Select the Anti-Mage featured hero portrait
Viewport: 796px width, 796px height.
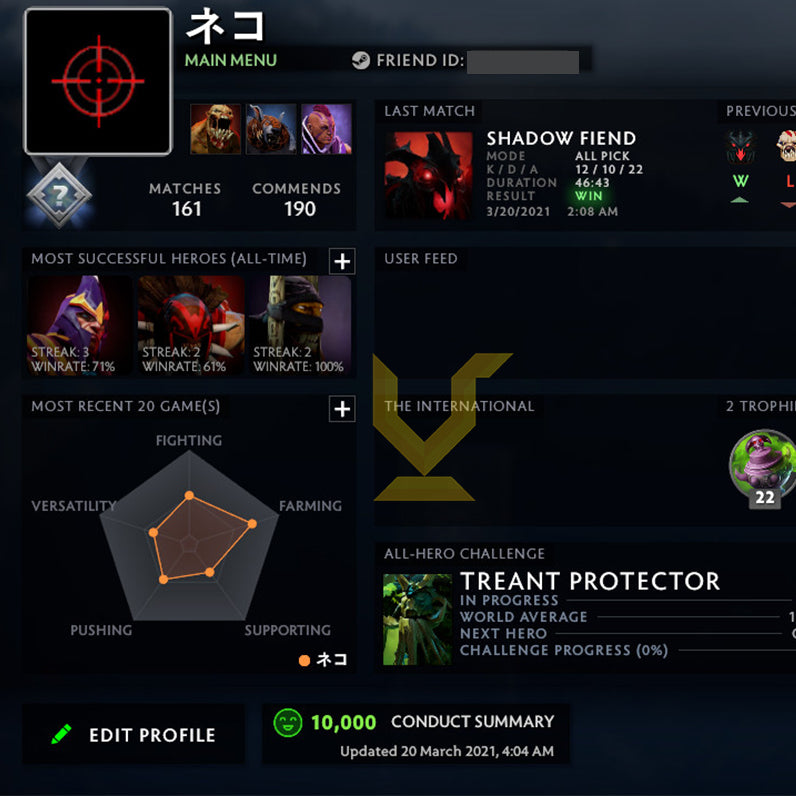[326, 129]
